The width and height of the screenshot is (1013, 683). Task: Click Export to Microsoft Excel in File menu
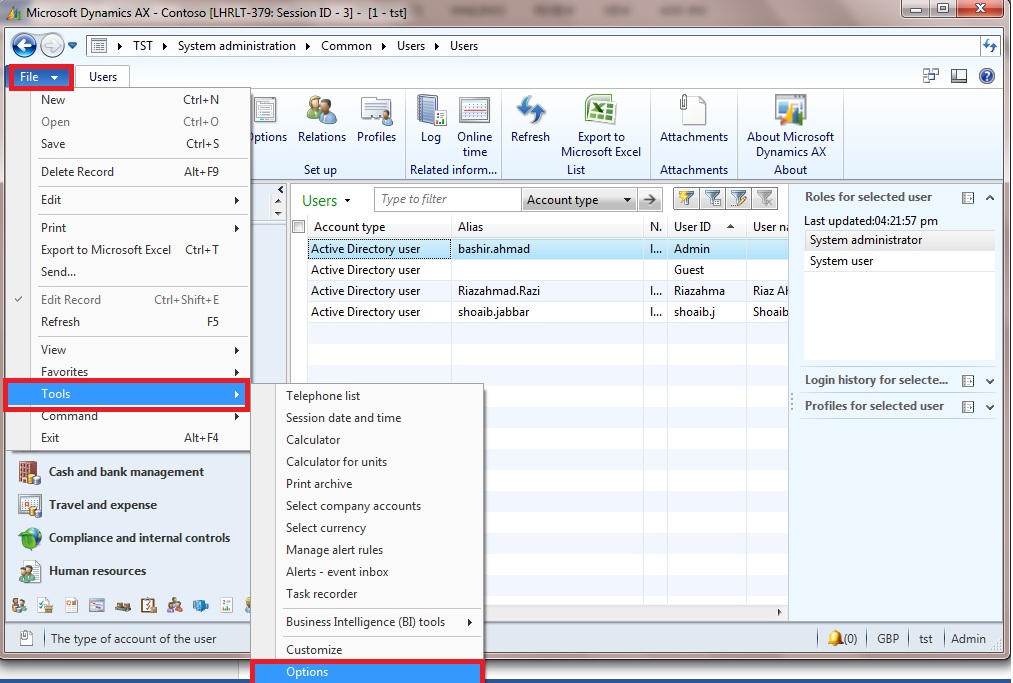point(140,249)
